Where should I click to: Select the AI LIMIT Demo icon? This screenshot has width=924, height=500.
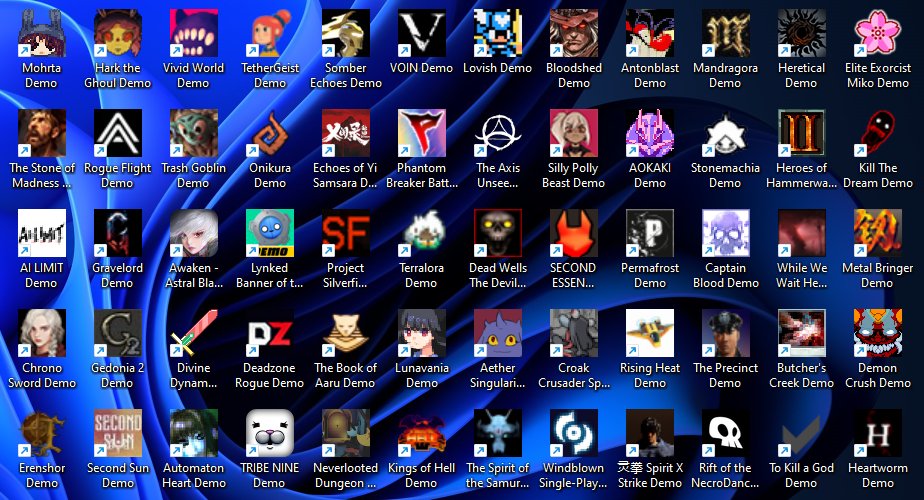(x=41, y=233)
